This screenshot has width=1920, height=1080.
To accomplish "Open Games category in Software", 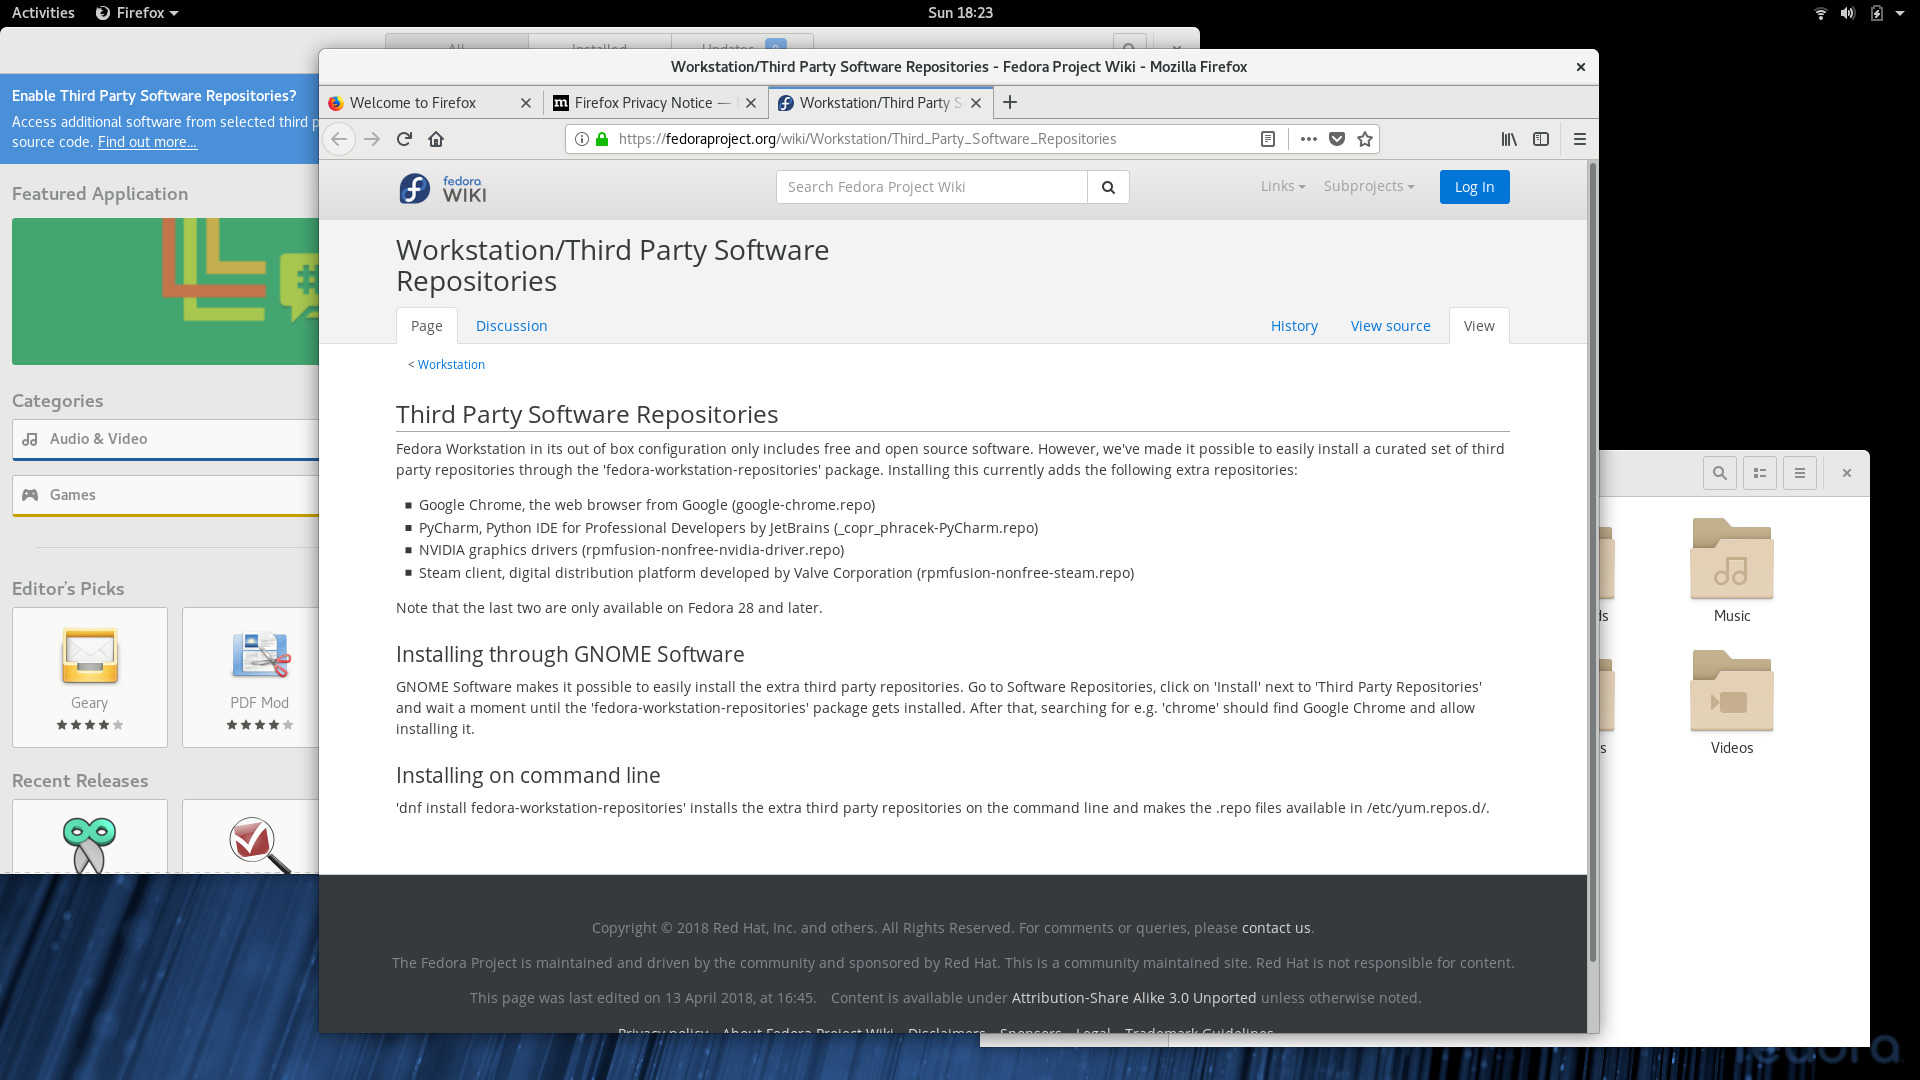I will tap(166, 495).
